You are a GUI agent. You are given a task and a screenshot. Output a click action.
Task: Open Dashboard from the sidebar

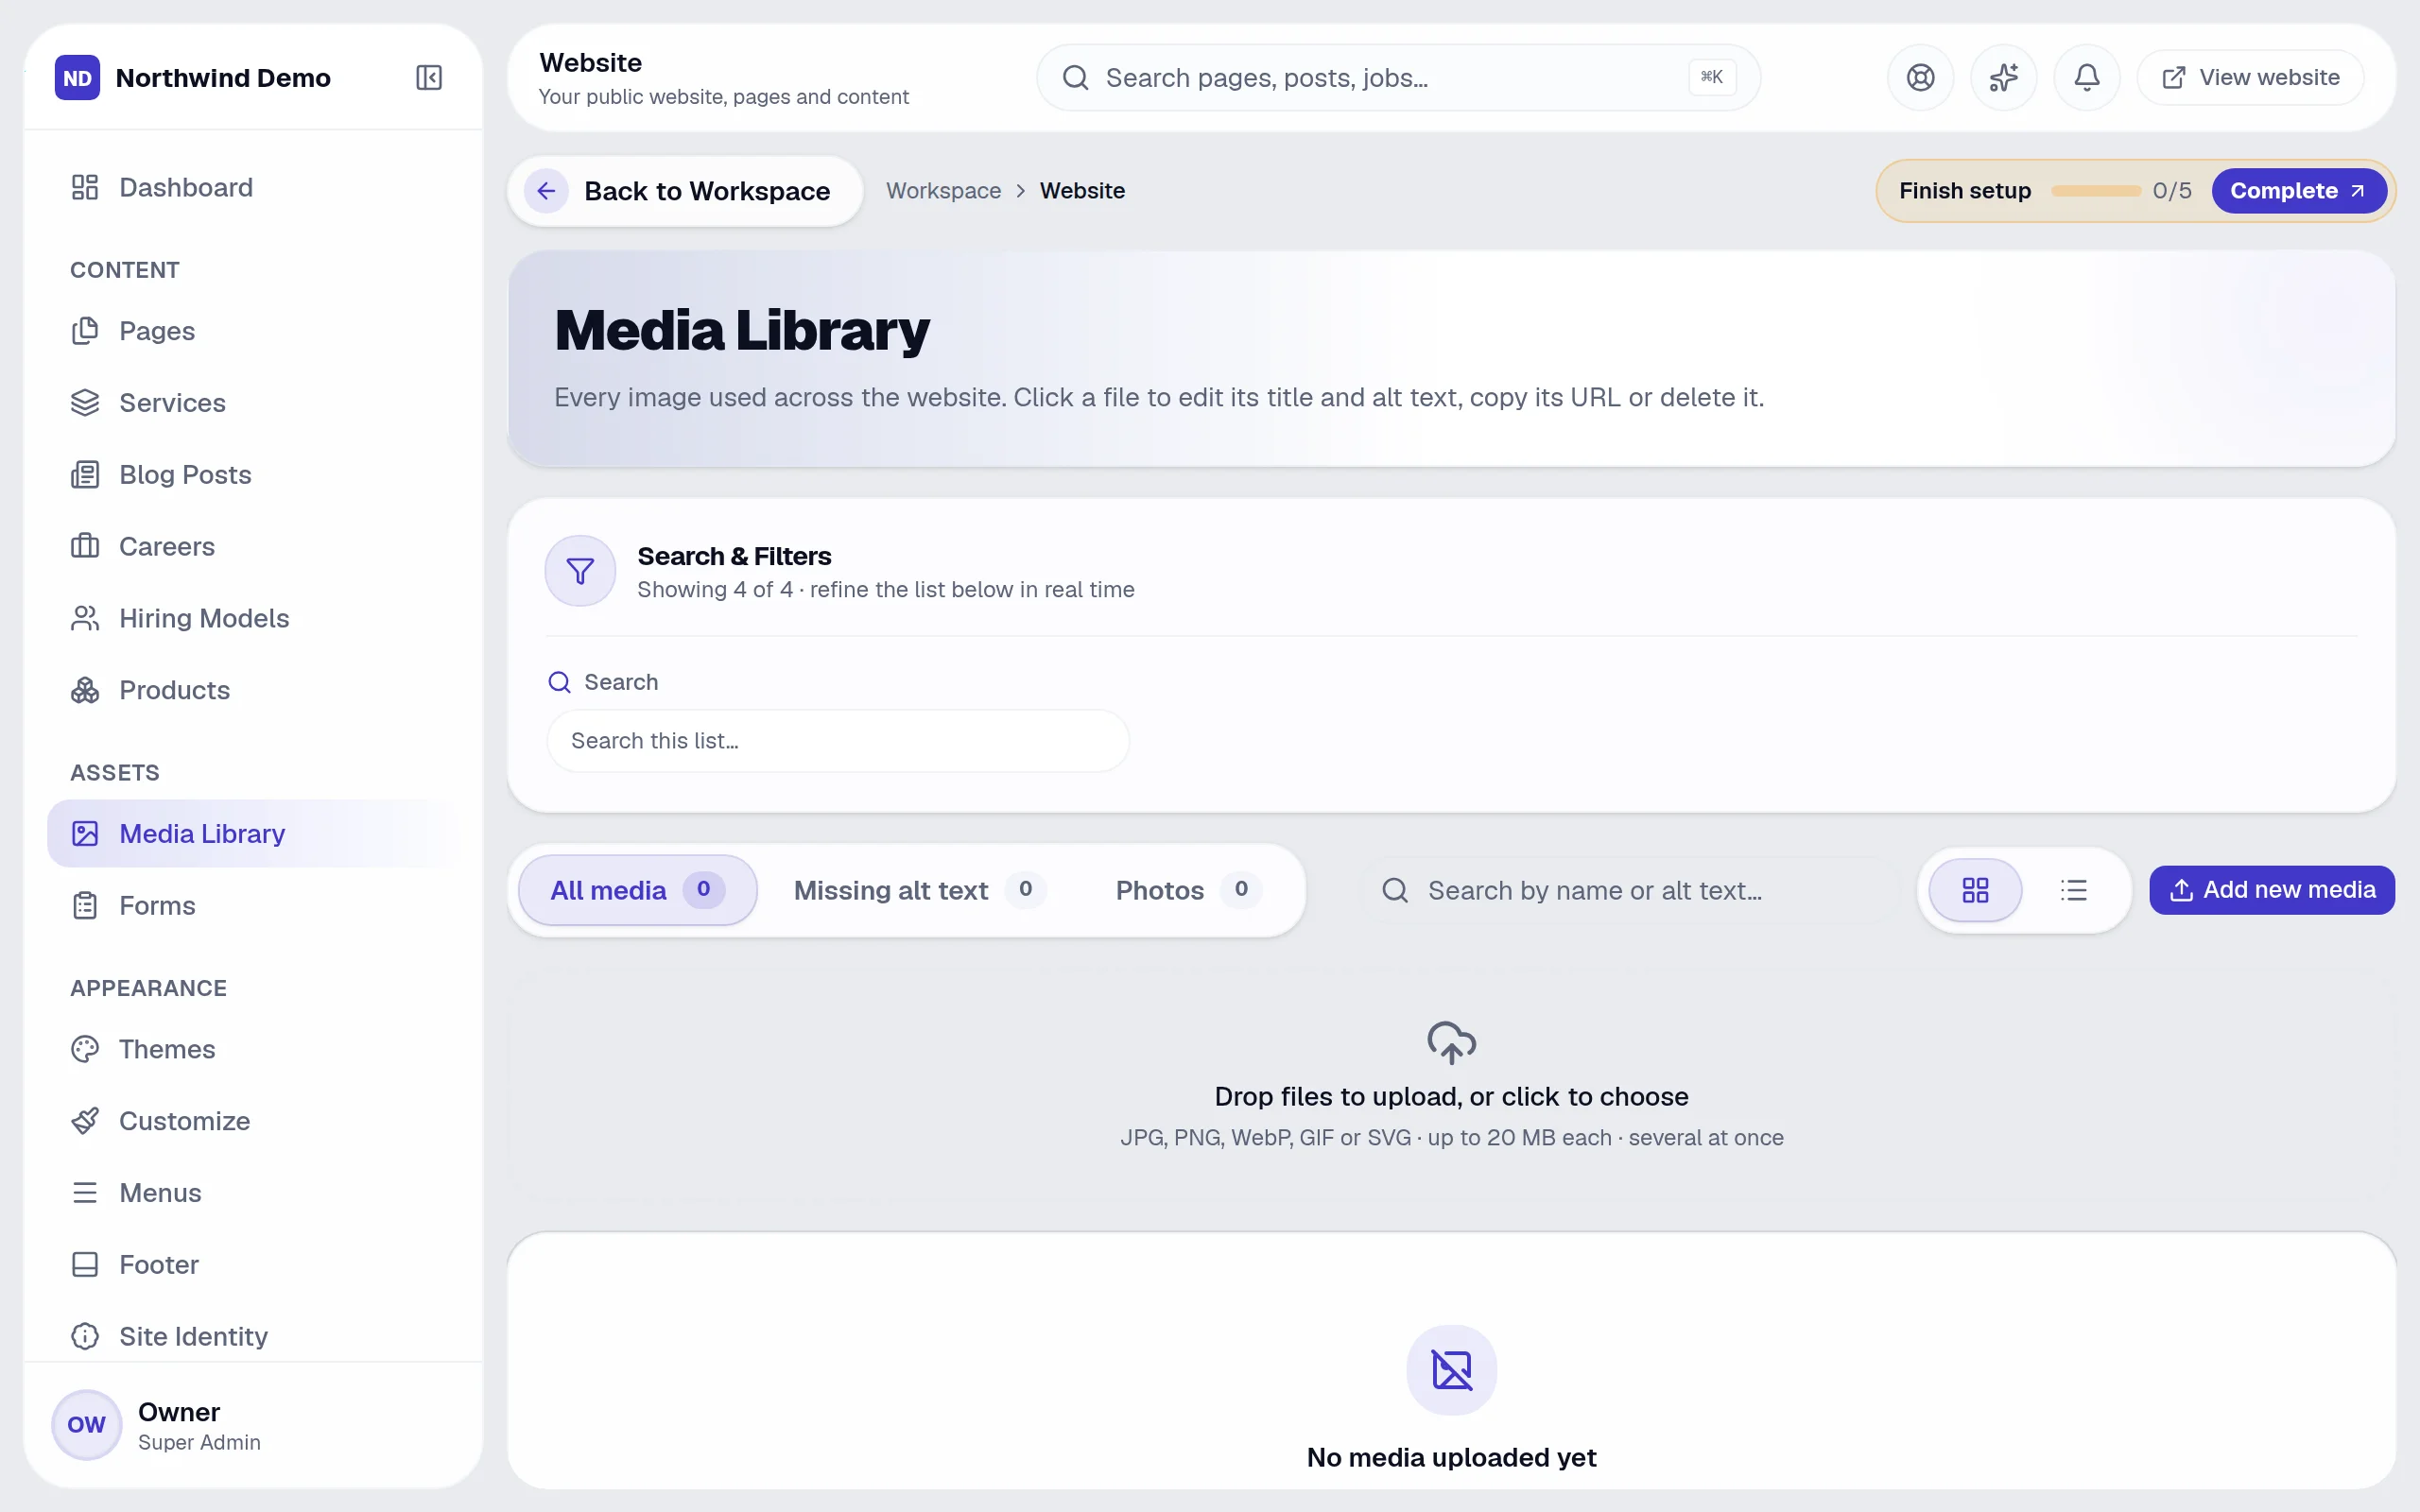click(253, 187)
